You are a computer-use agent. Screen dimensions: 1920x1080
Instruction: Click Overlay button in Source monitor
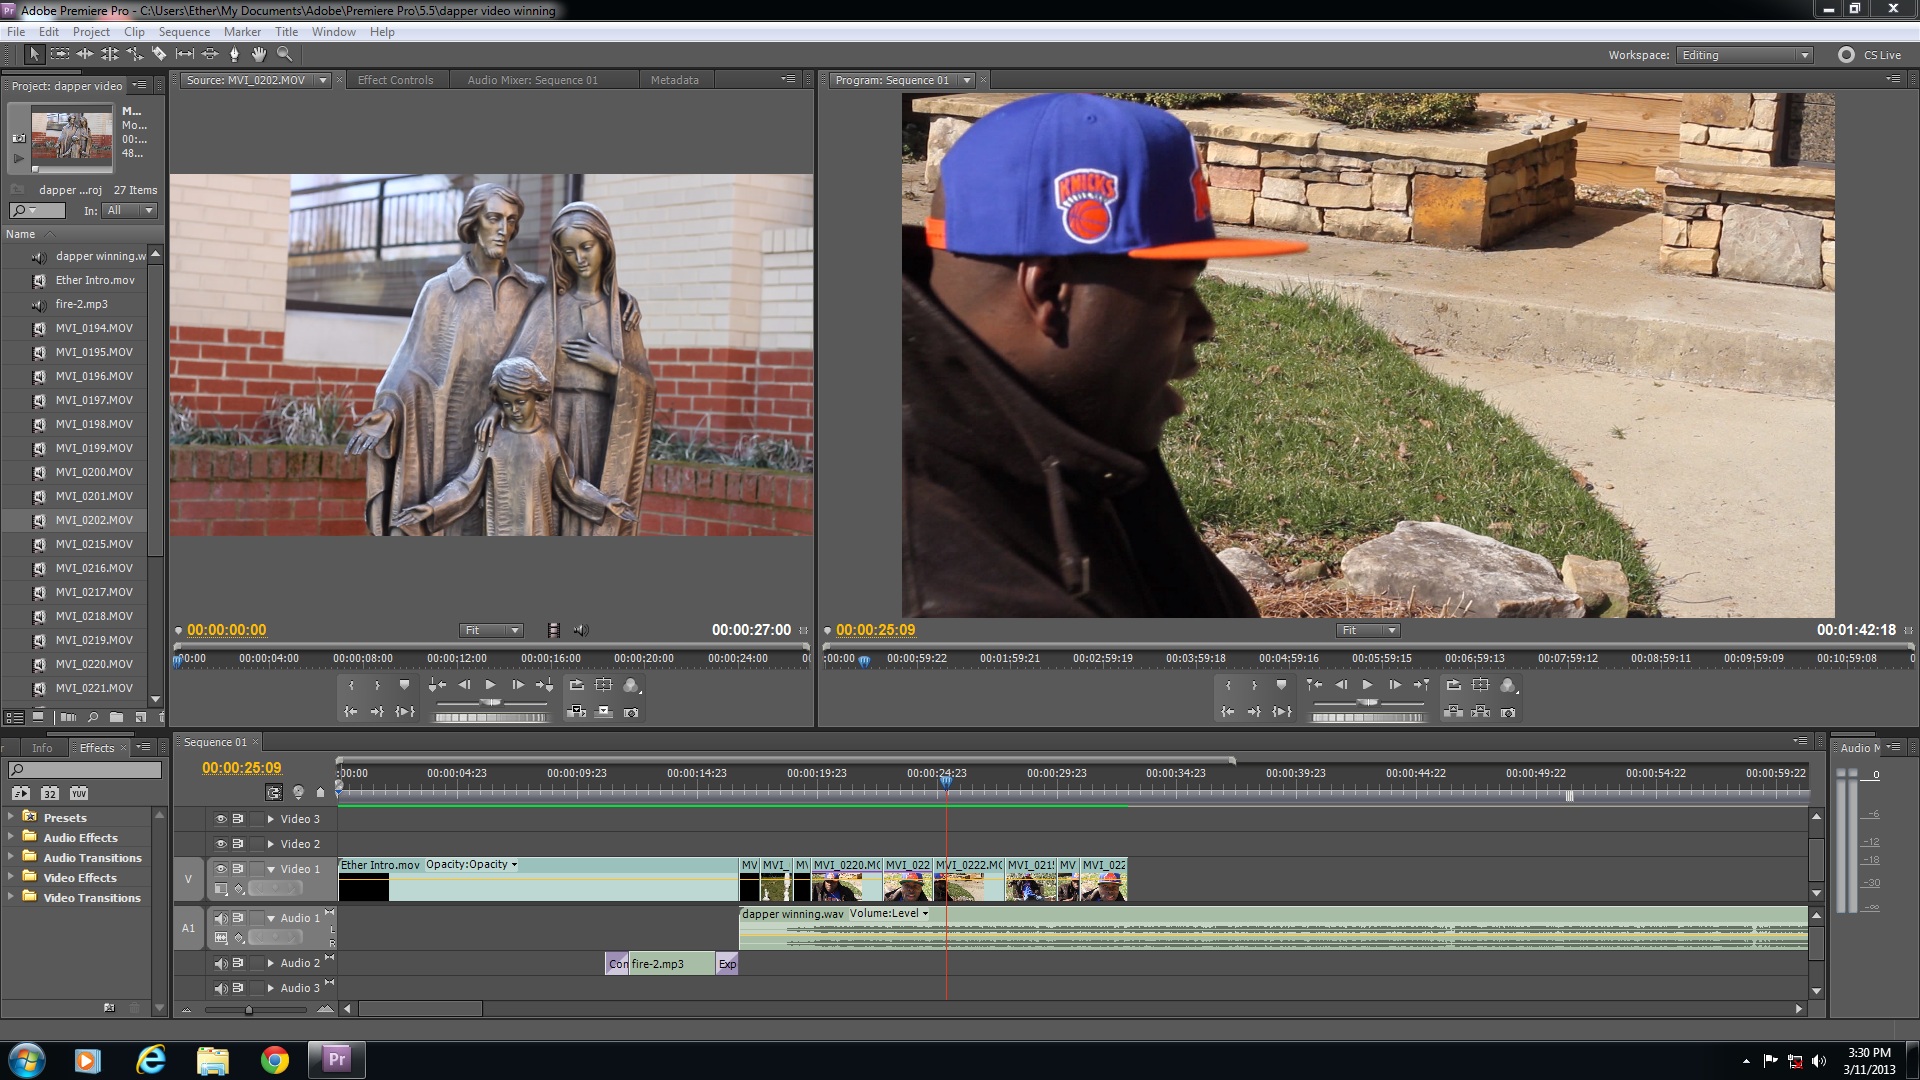(604, 712)
